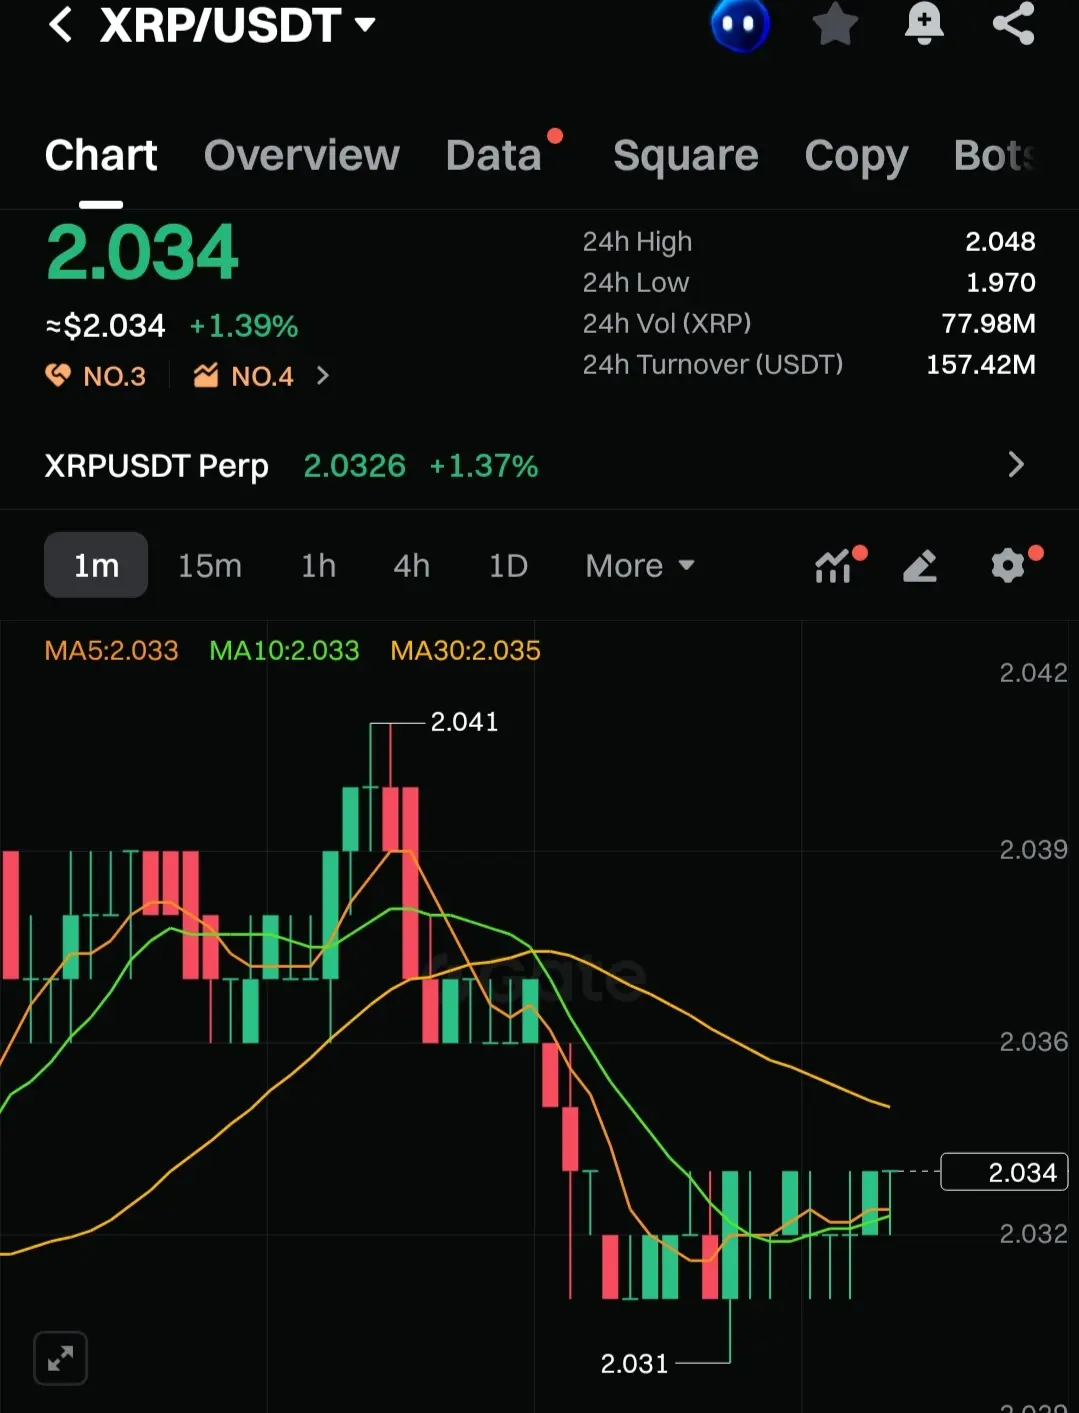
Task: Tap the 24h Vol (XRP) value 77.98M
Action: tap(988, 324)
